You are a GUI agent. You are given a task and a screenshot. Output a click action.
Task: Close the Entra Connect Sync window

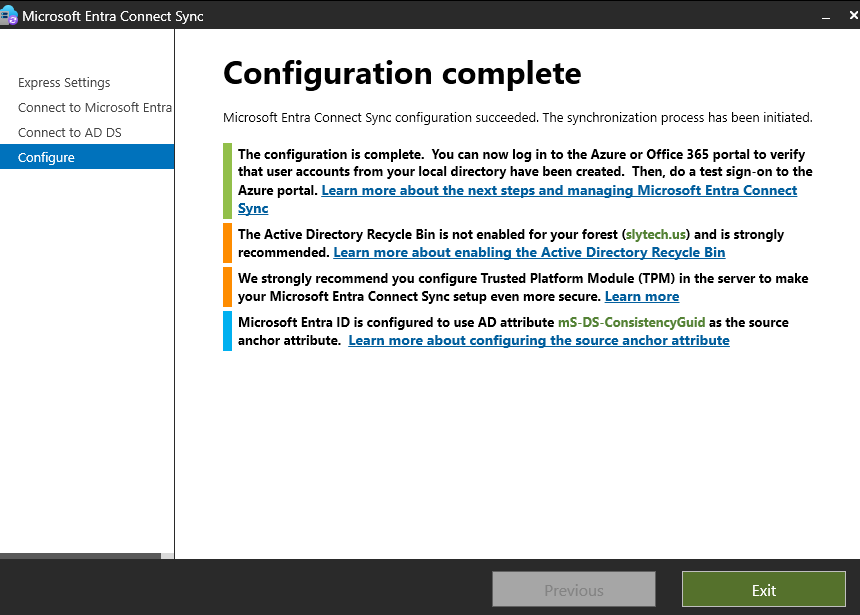click(853, 16)
